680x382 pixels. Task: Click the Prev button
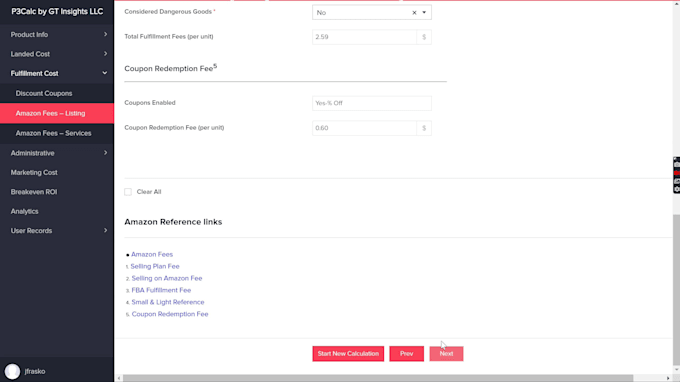click(x=406, y=353)
